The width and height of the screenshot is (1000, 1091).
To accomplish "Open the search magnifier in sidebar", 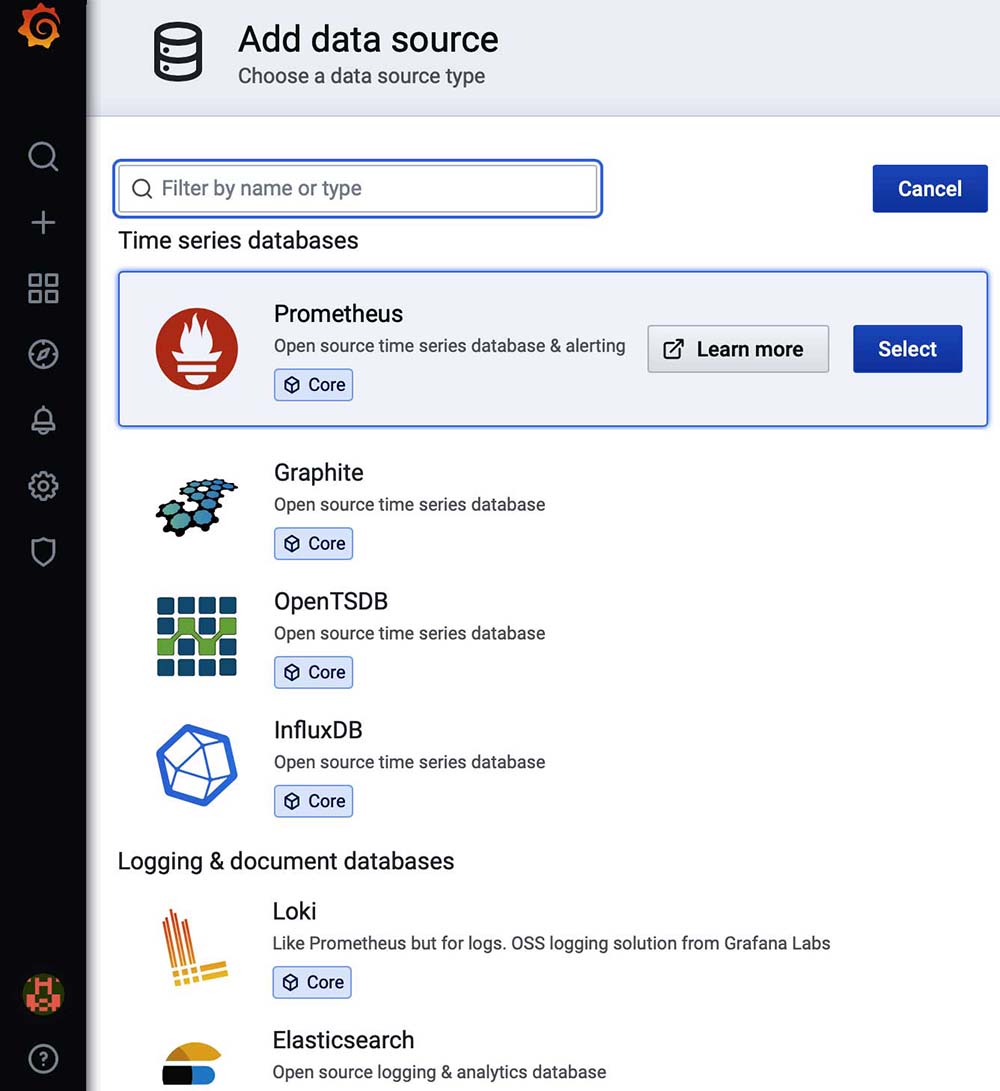I will [x=43, y=156].
